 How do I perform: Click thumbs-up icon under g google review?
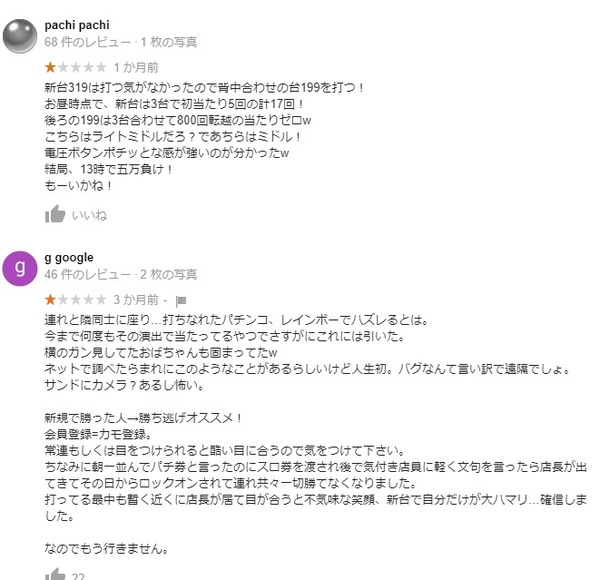55,574
